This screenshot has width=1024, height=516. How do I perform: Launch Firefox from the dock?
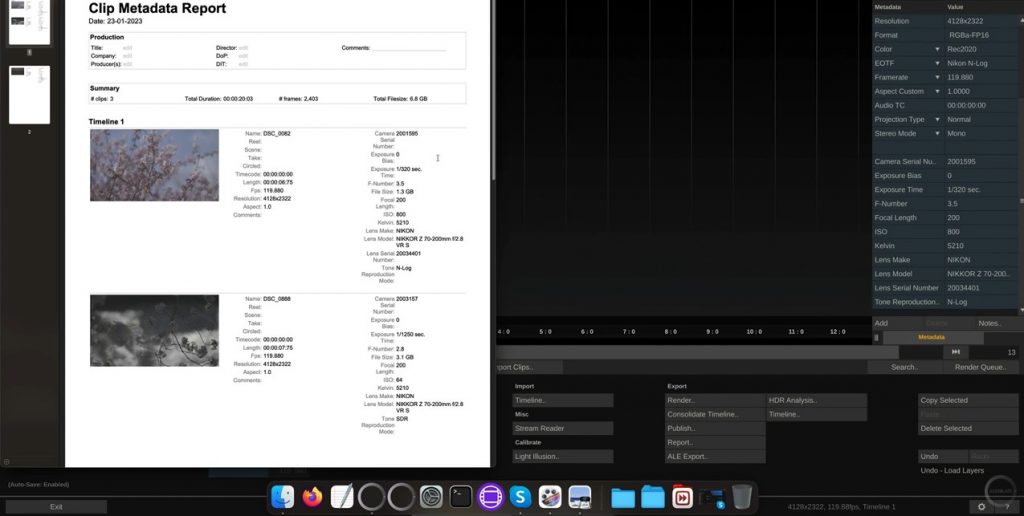[x=312, y=497]
